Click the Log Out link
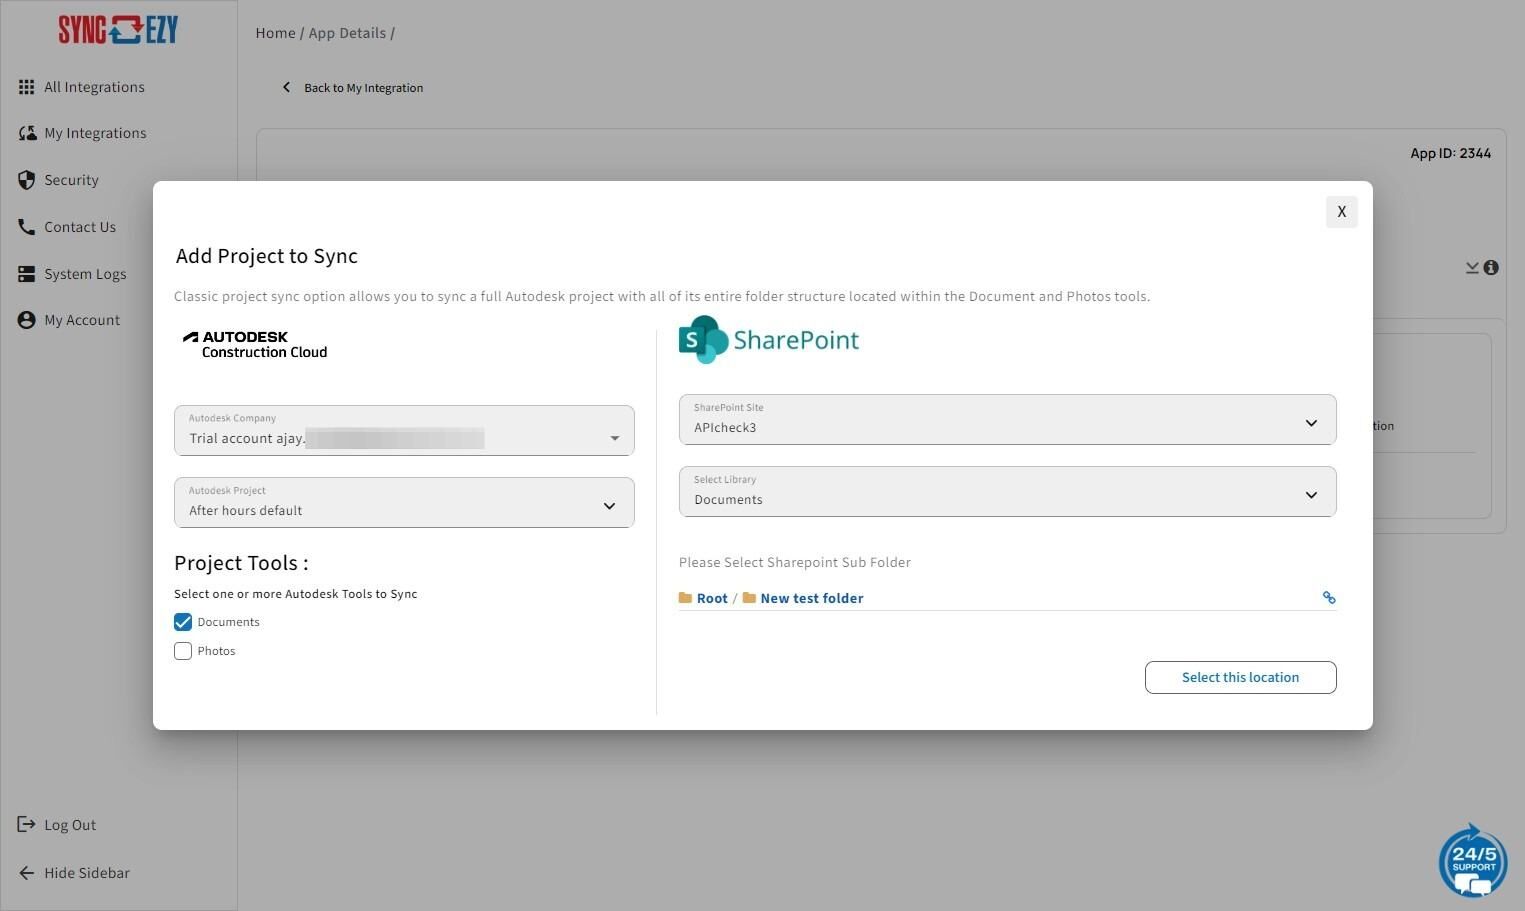The height and width of the screenshot is (911, 1525). 70,825
